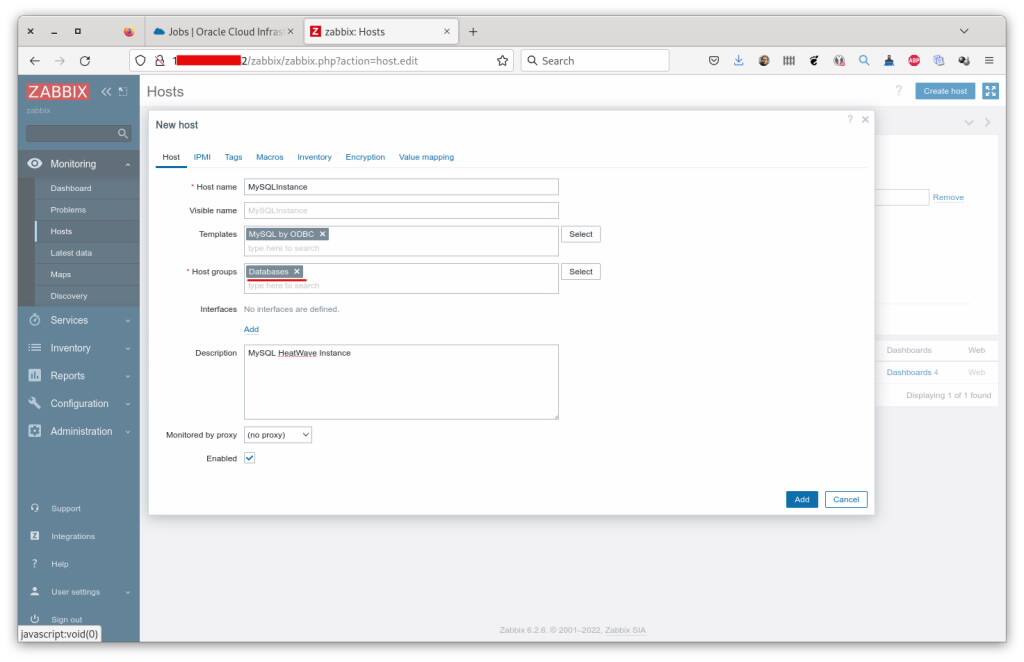The image size is (1024, 662).
Task: Save page to Pocket icon
Action: point(714,61)
